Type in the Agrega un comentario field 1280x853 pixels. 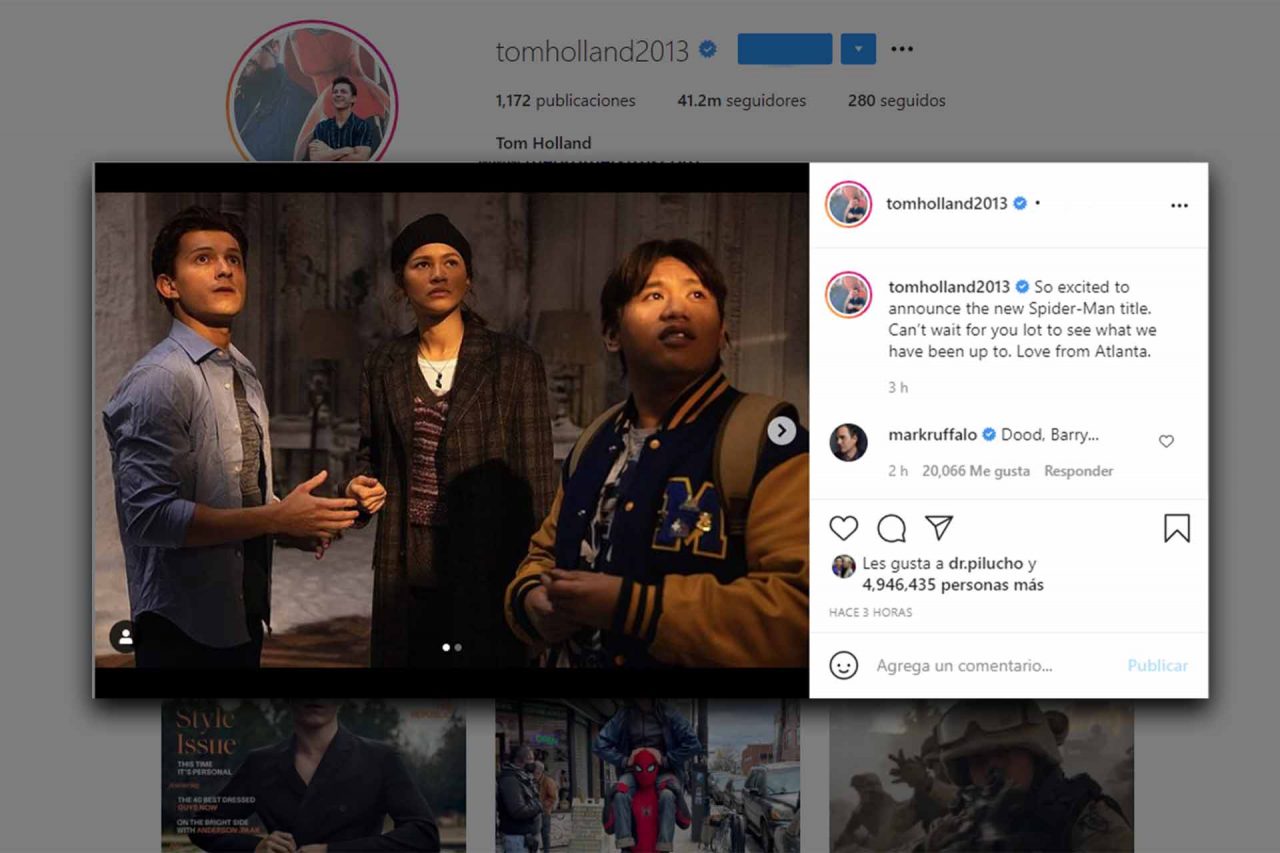[x=990, y=665]
